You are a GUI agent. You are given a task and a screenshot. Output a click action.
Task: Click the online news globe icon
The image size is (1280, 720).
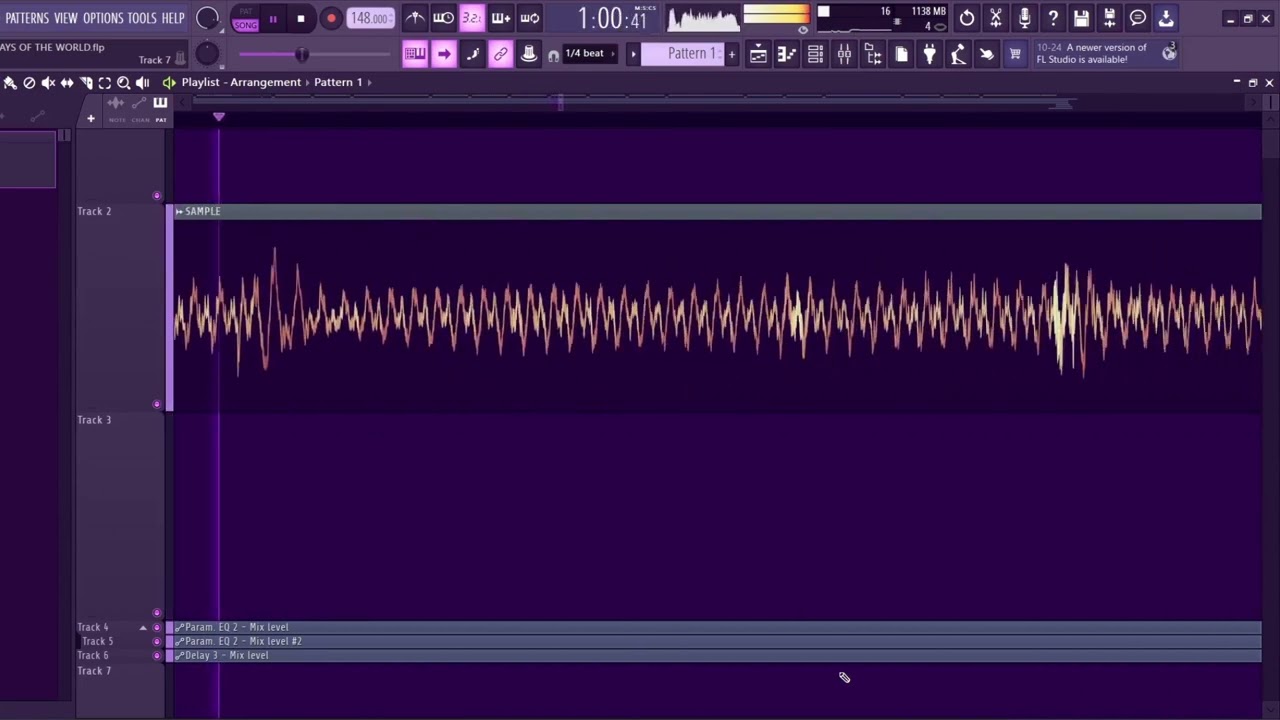(1169, 53)
